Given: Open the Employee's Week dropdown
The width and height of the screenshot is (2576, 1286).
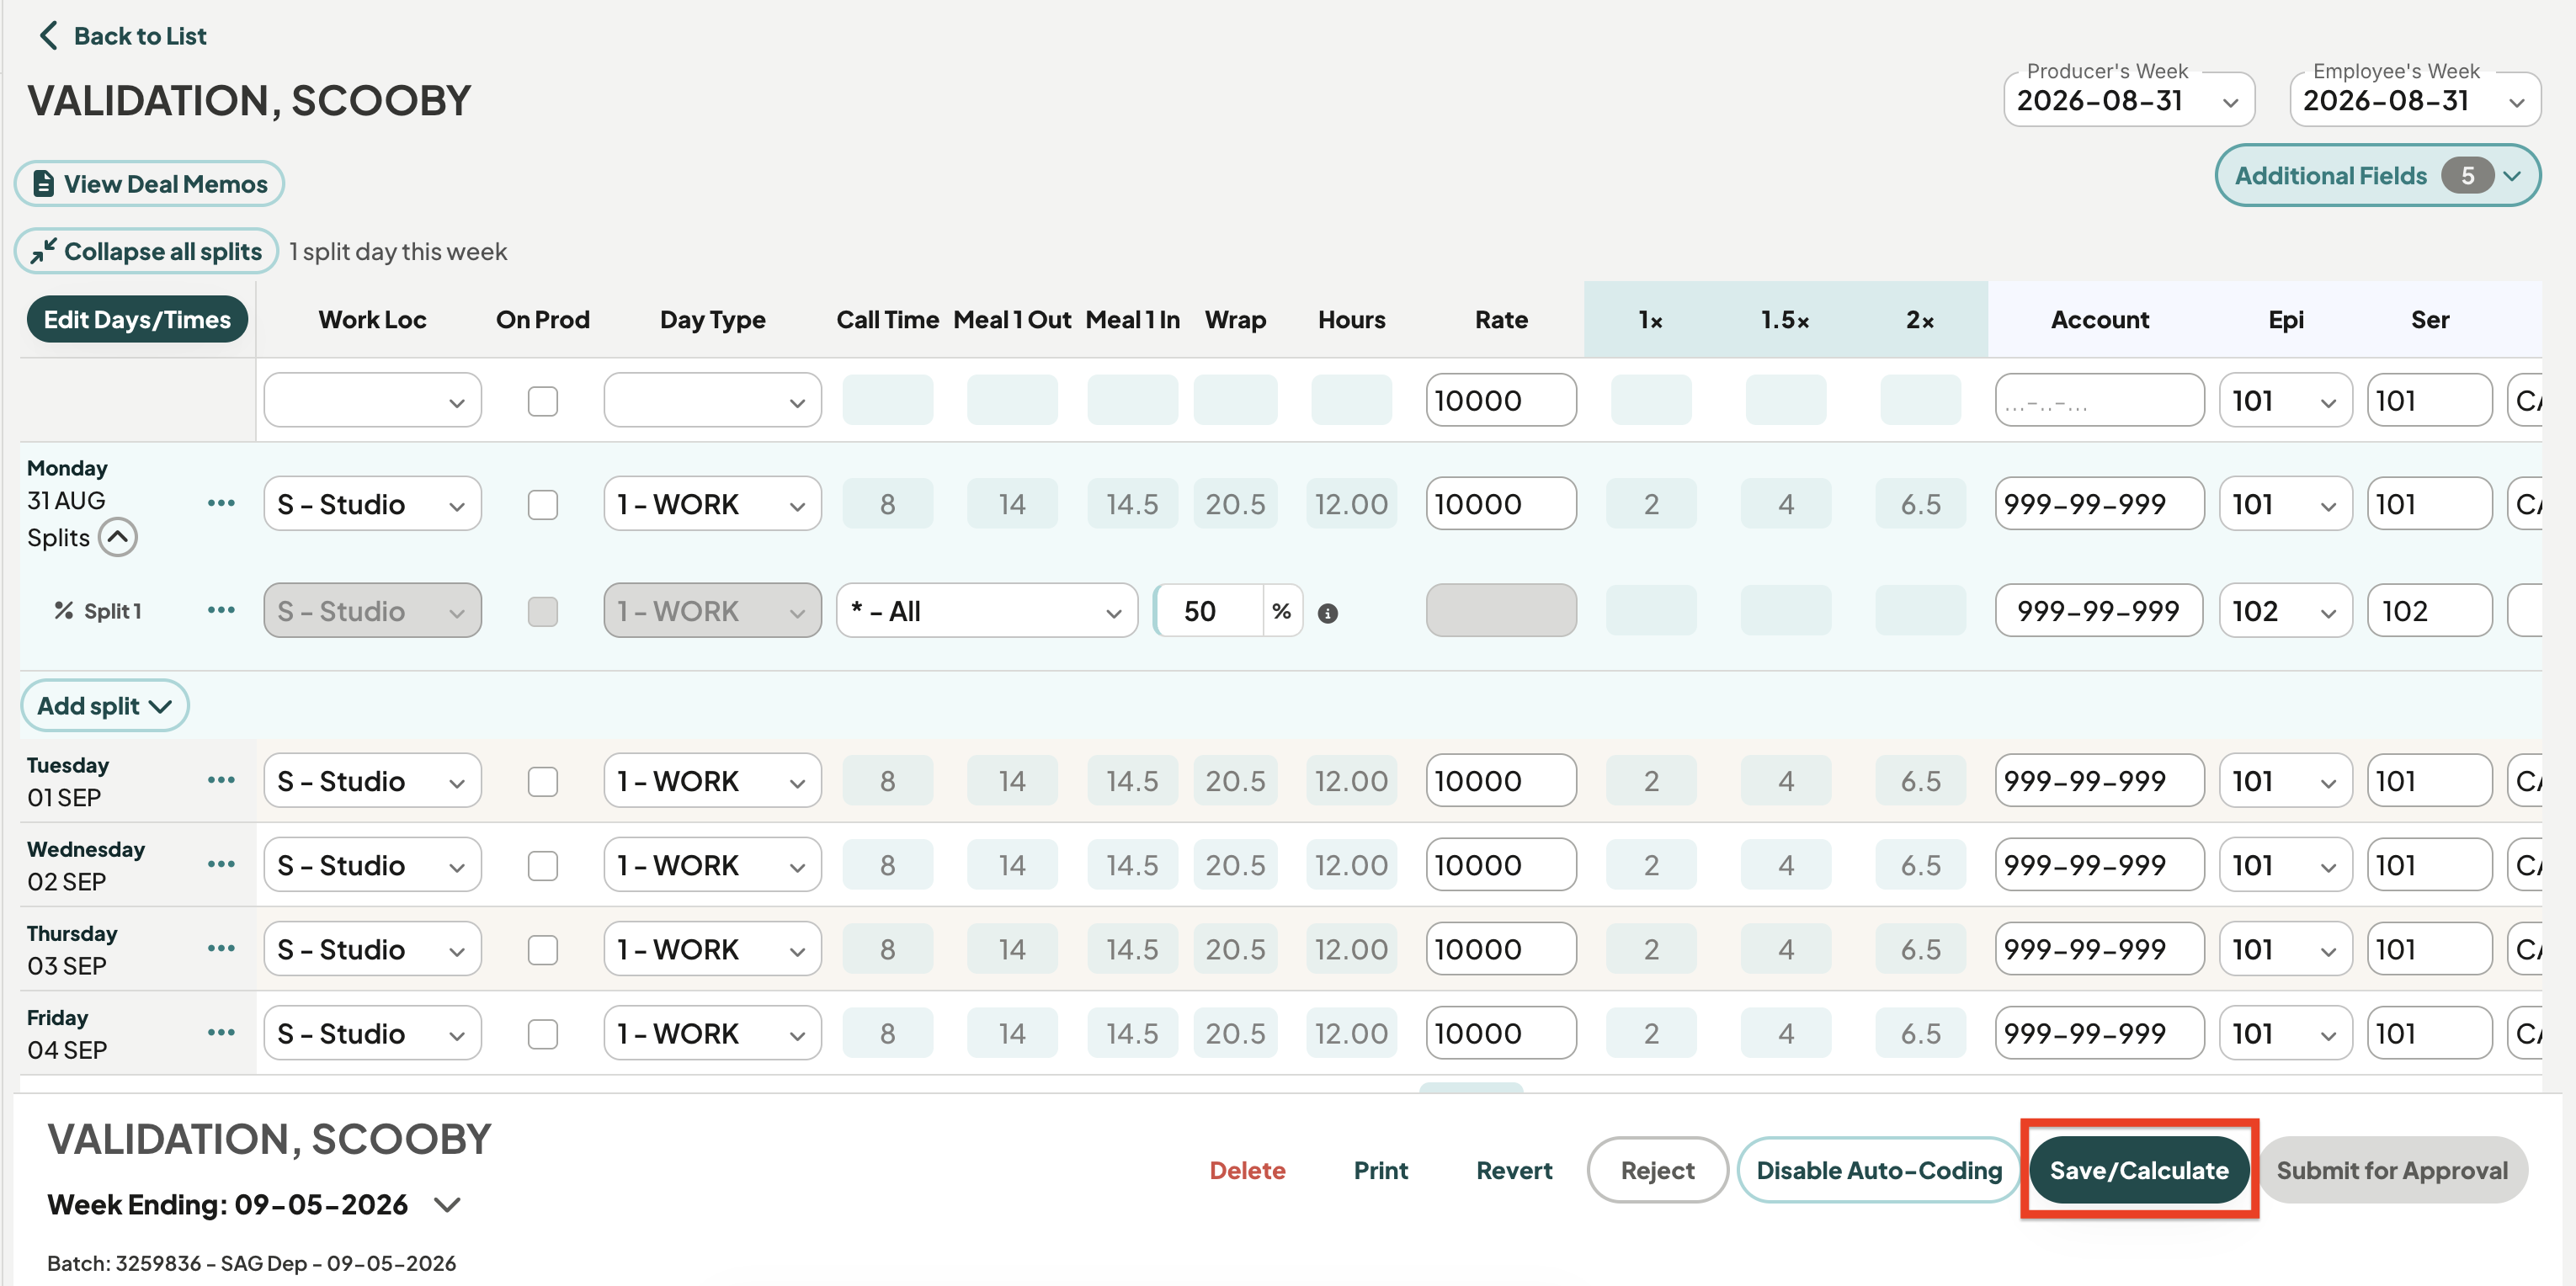Looking at the screenshot, I should click(x=2414, y=100).
